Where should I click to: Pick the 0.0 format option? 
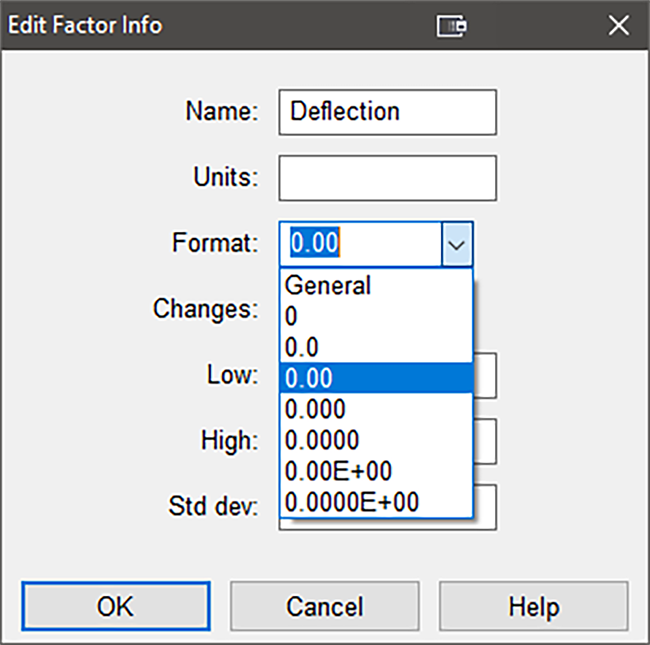375,347
